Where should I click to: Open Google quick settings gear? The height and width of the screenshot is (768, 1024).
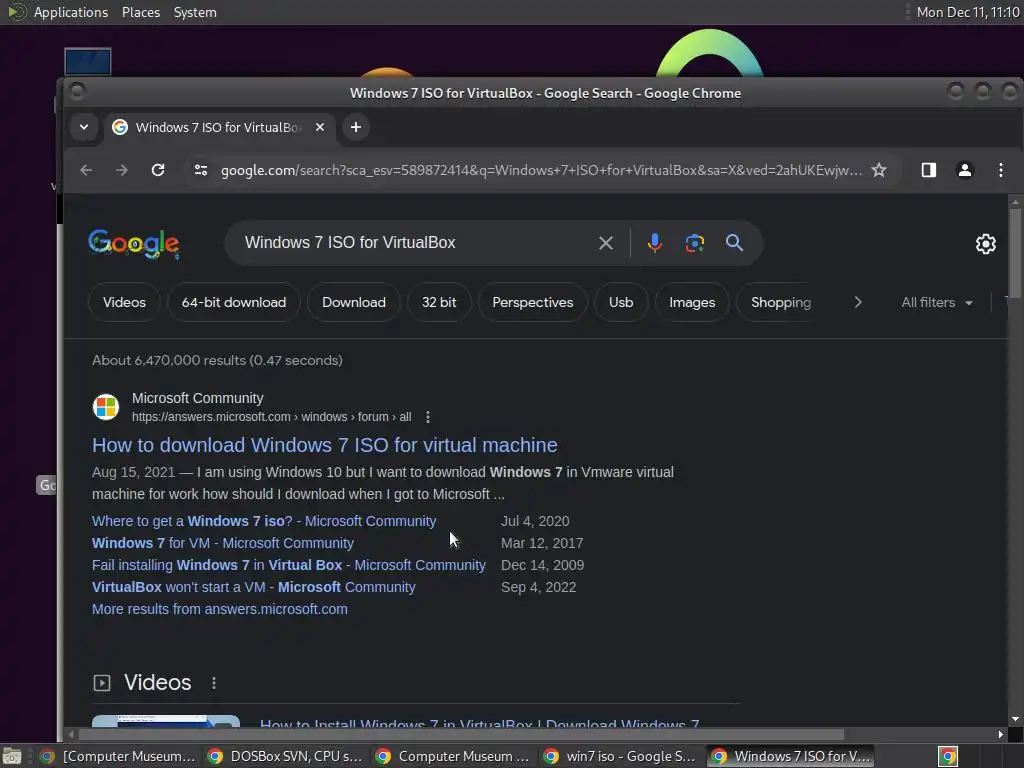click(985, 244)
